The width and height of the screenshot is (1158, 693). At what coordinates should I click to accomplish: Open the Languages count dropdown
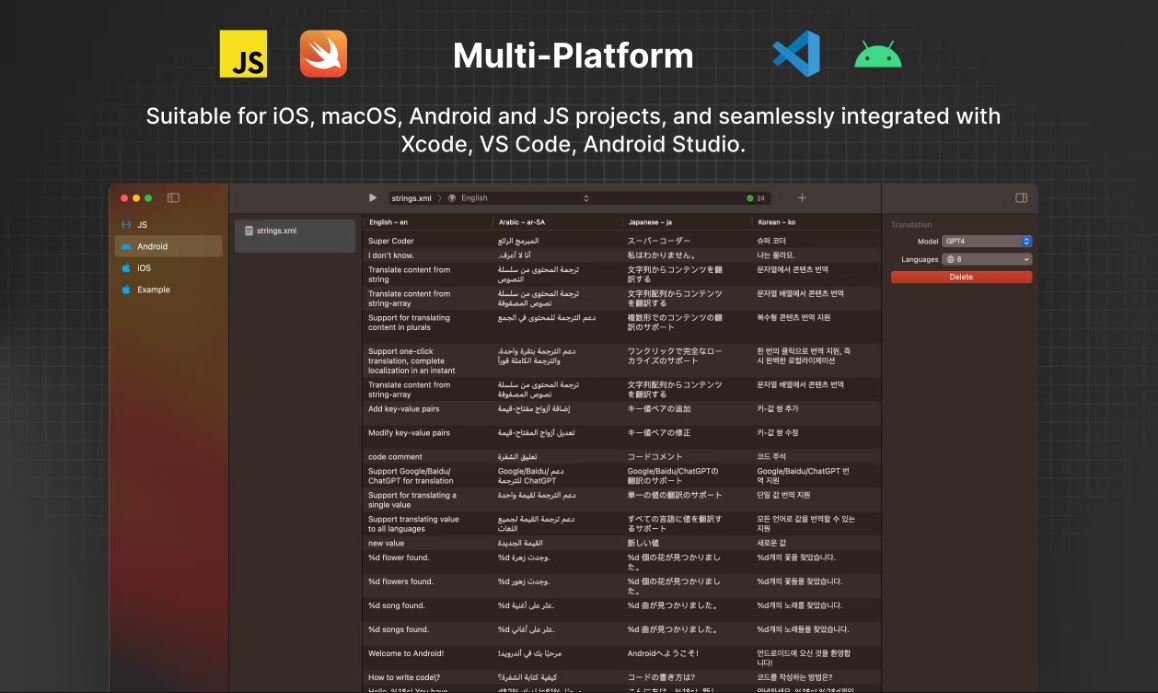point(987,259)
